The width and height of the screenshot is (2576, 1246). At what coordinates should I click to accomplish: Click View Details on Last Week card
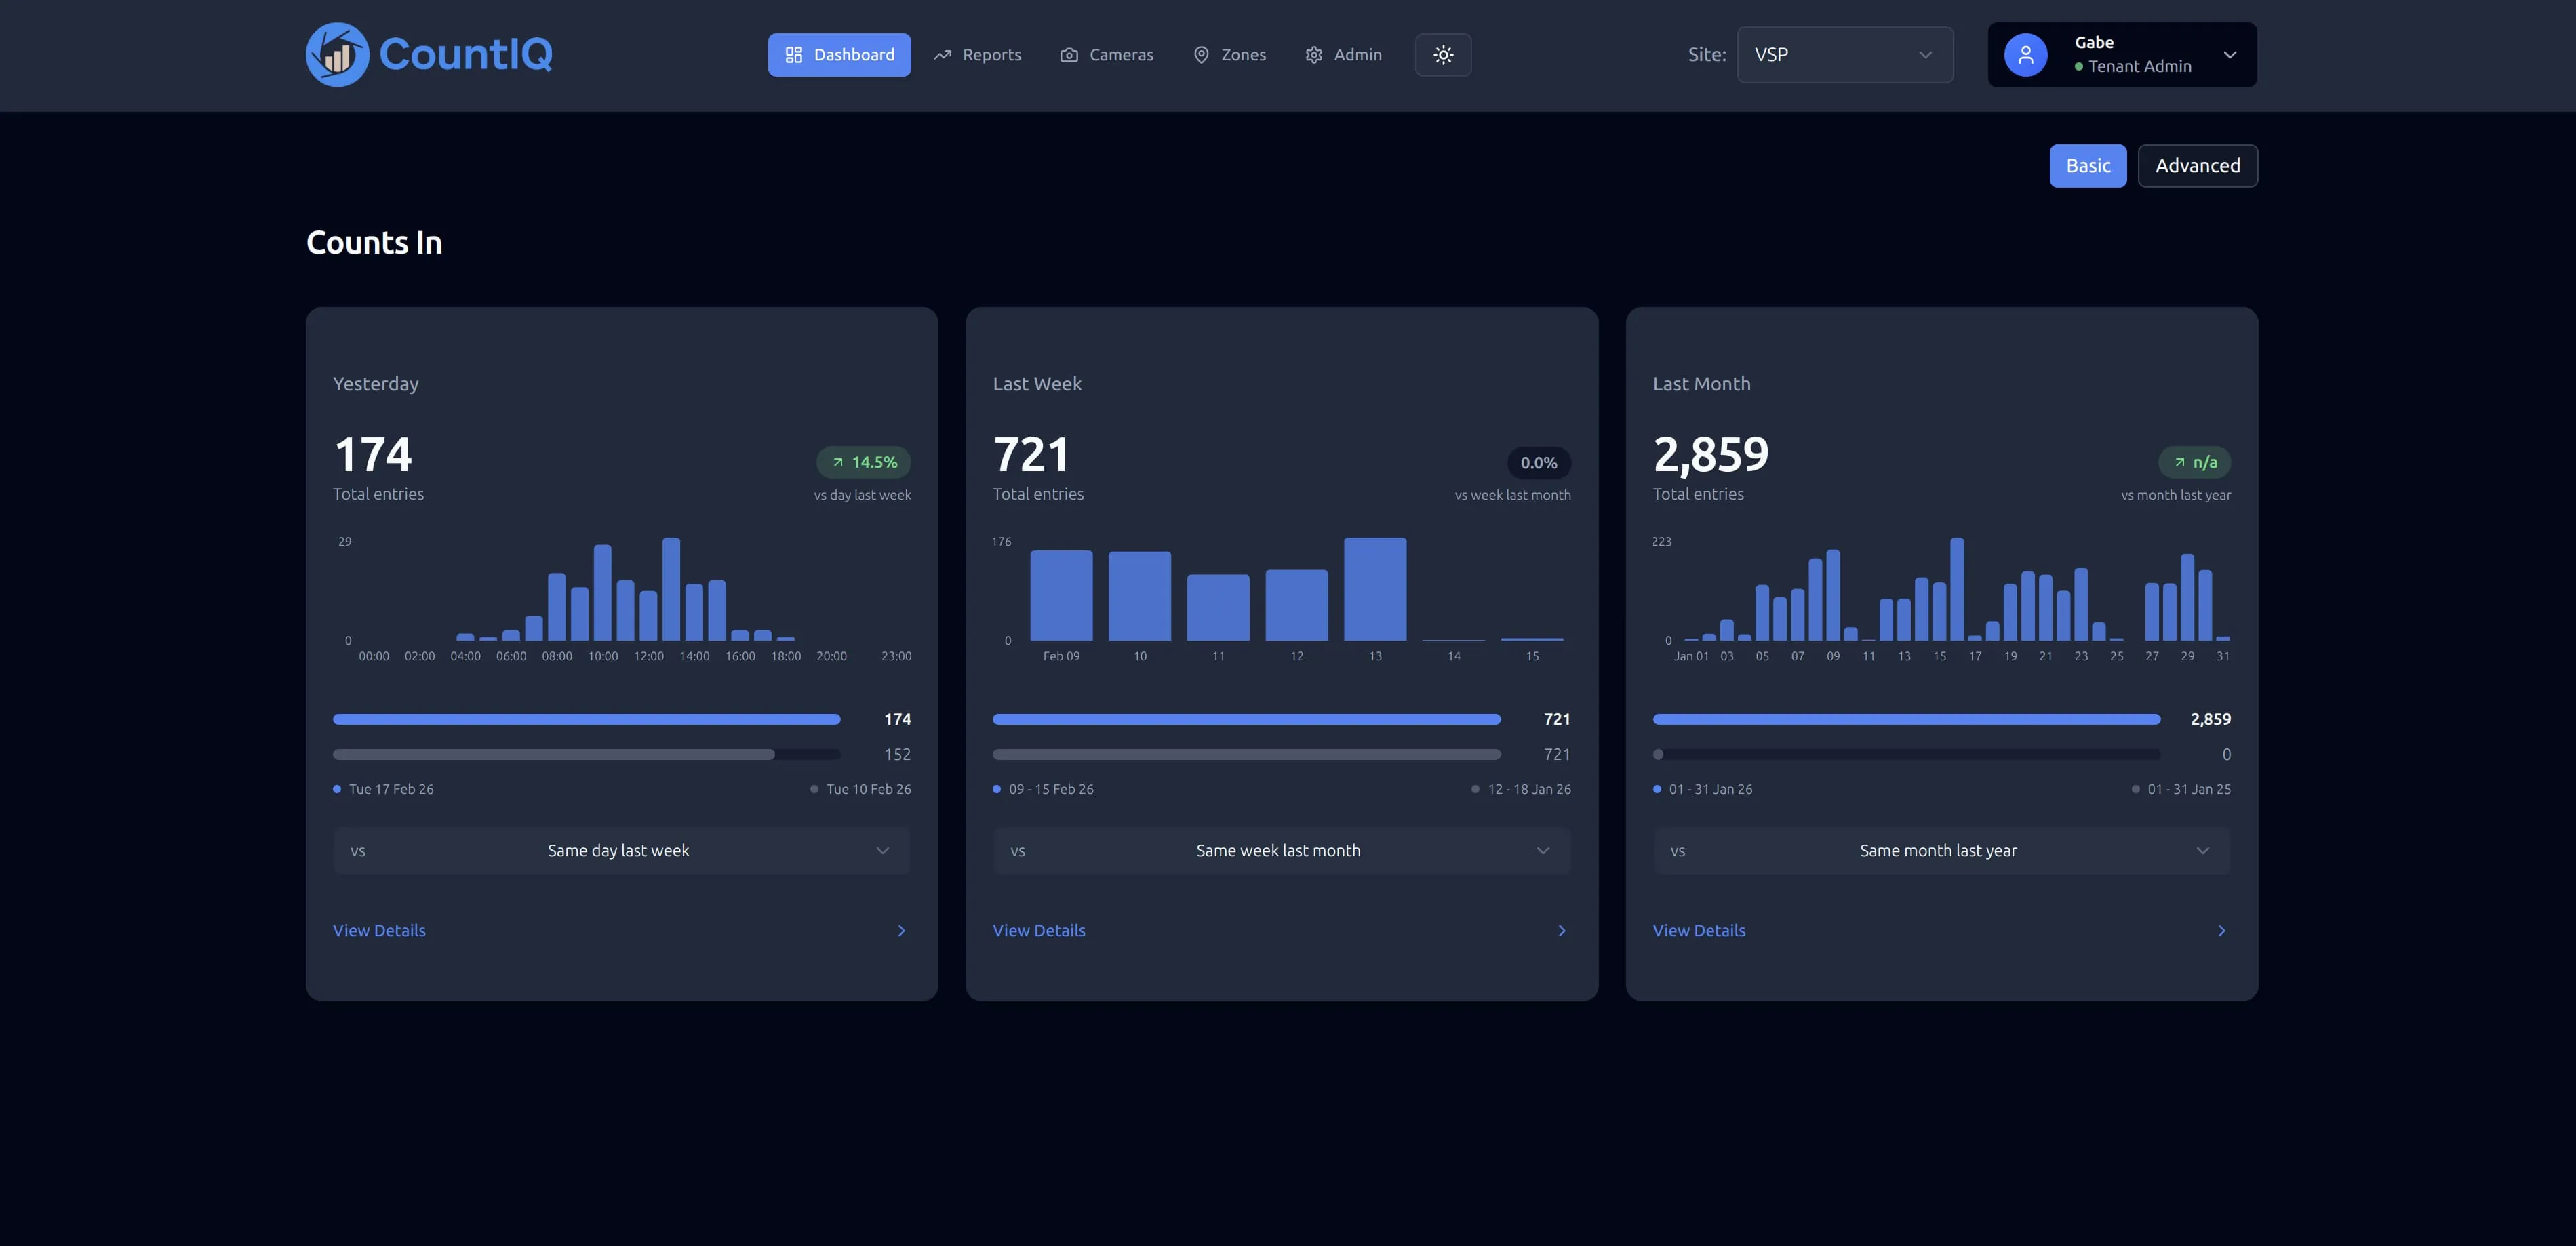tap(1038, 930)
